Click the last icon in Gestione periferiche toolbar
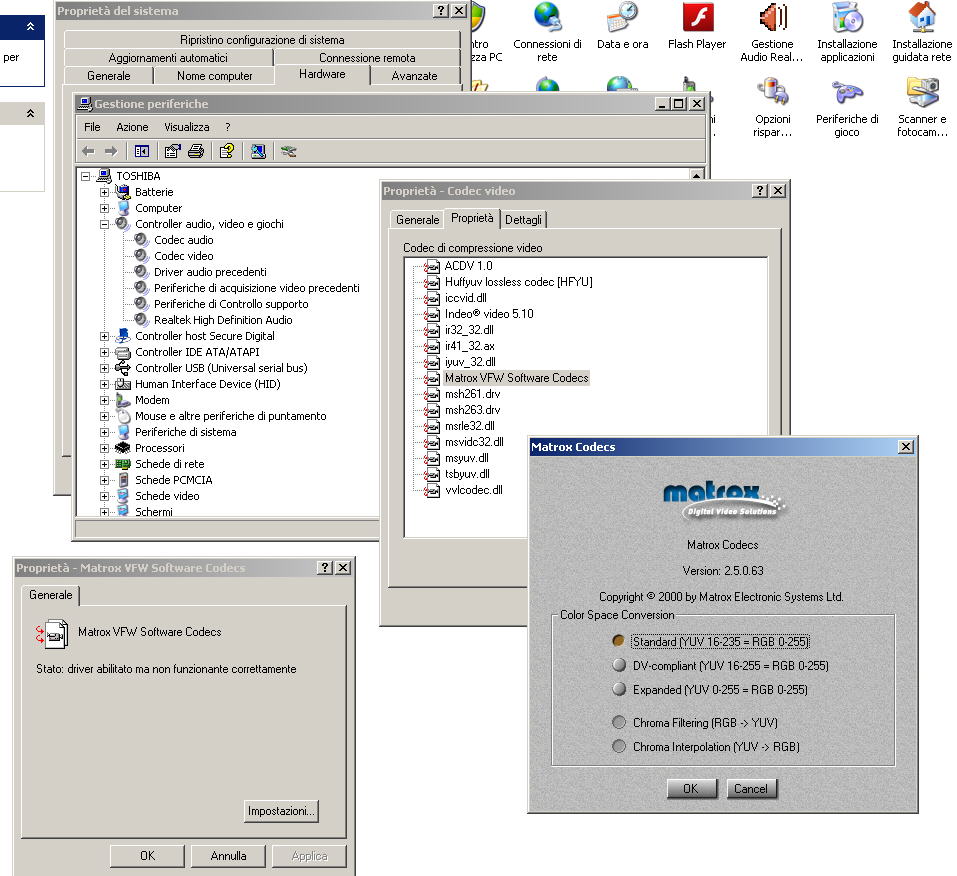 coord(289,151)
